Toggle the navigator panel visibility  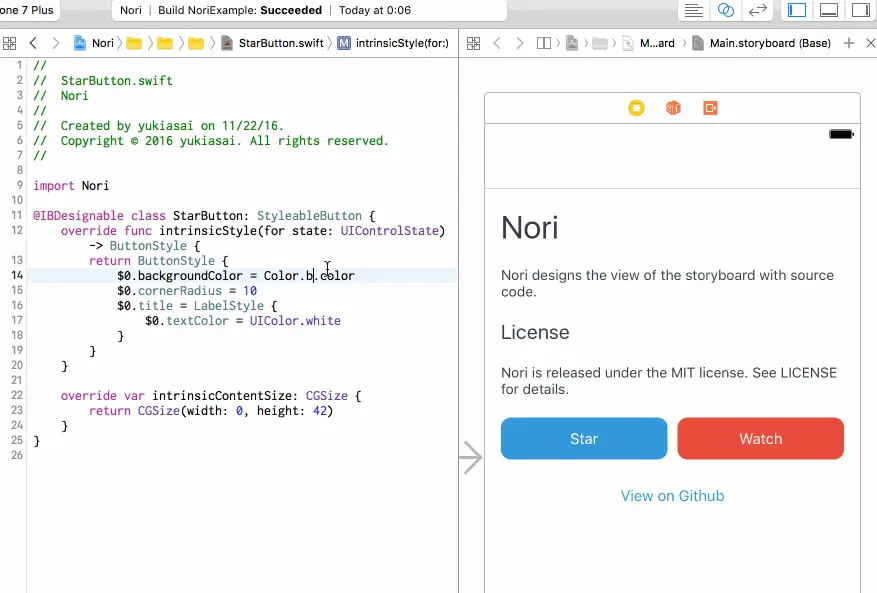[x=796, y=10]
